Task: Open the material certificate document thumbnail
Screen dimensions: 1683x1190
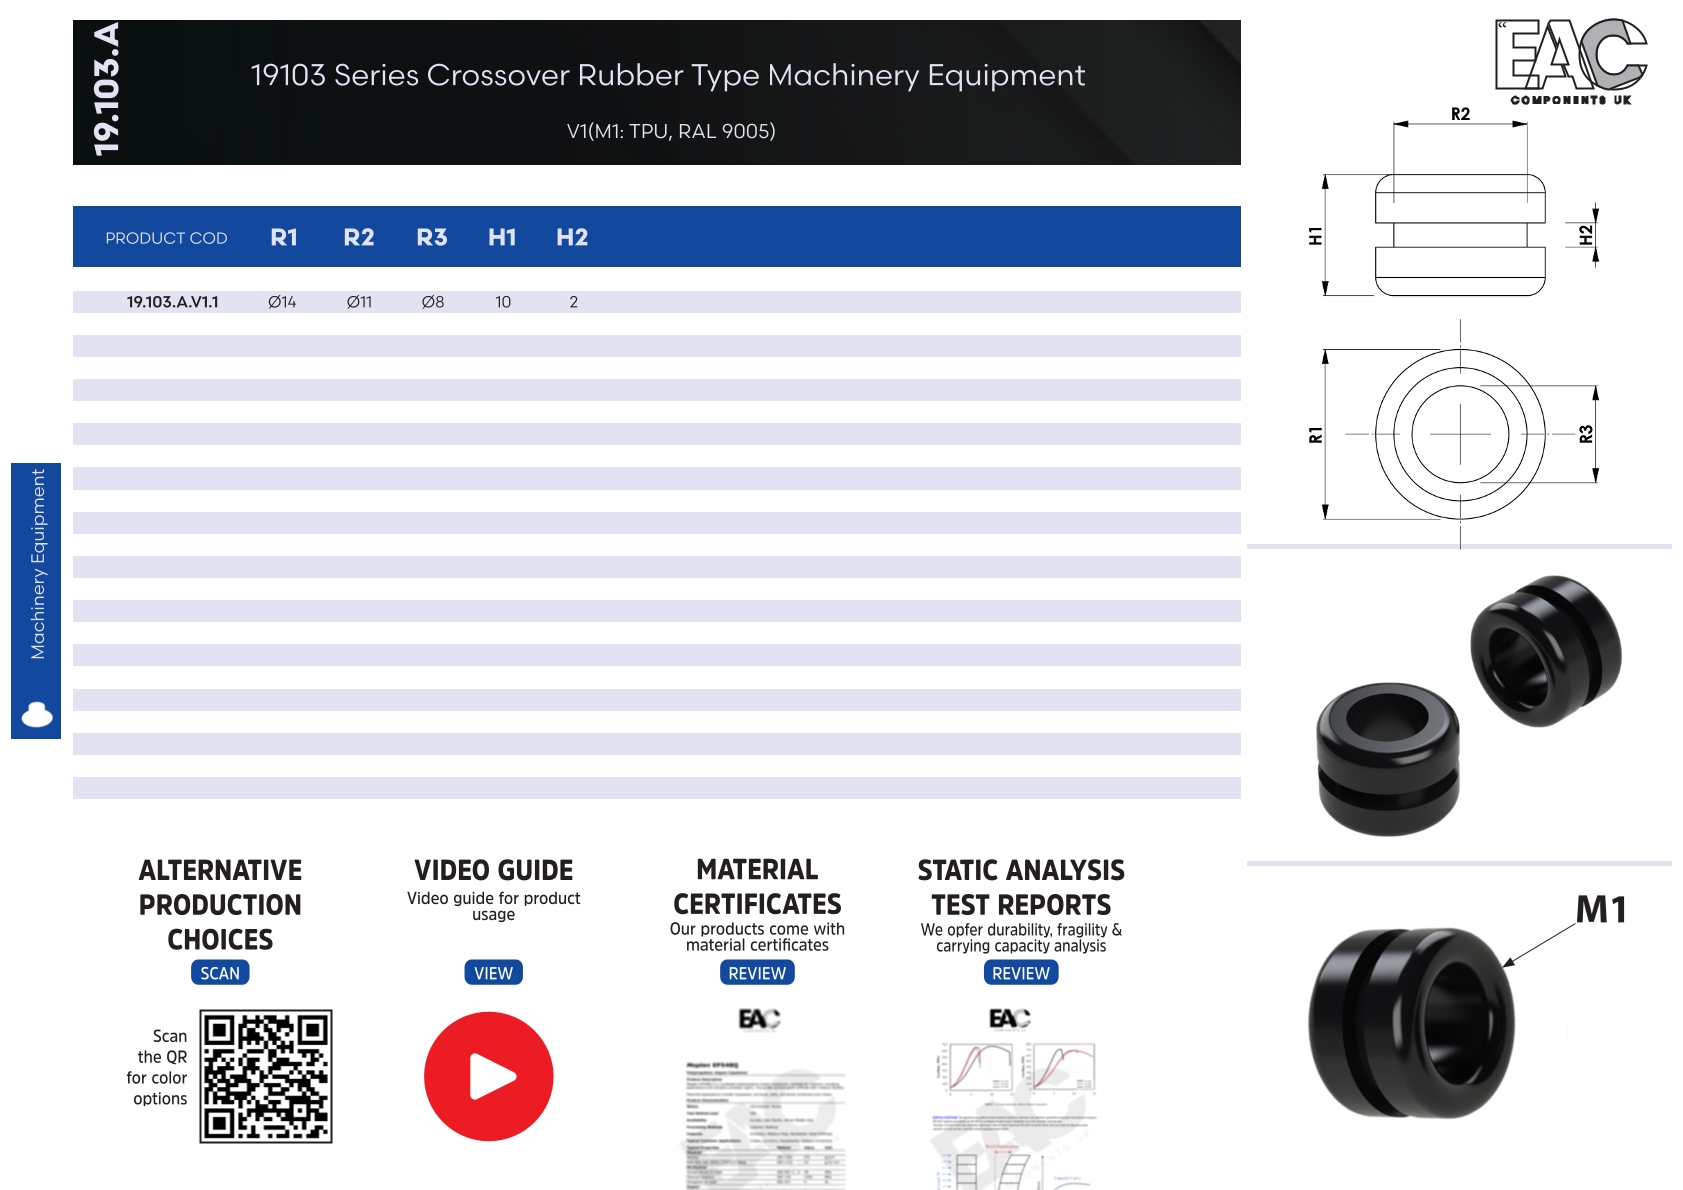Action: click(765, 1100)
